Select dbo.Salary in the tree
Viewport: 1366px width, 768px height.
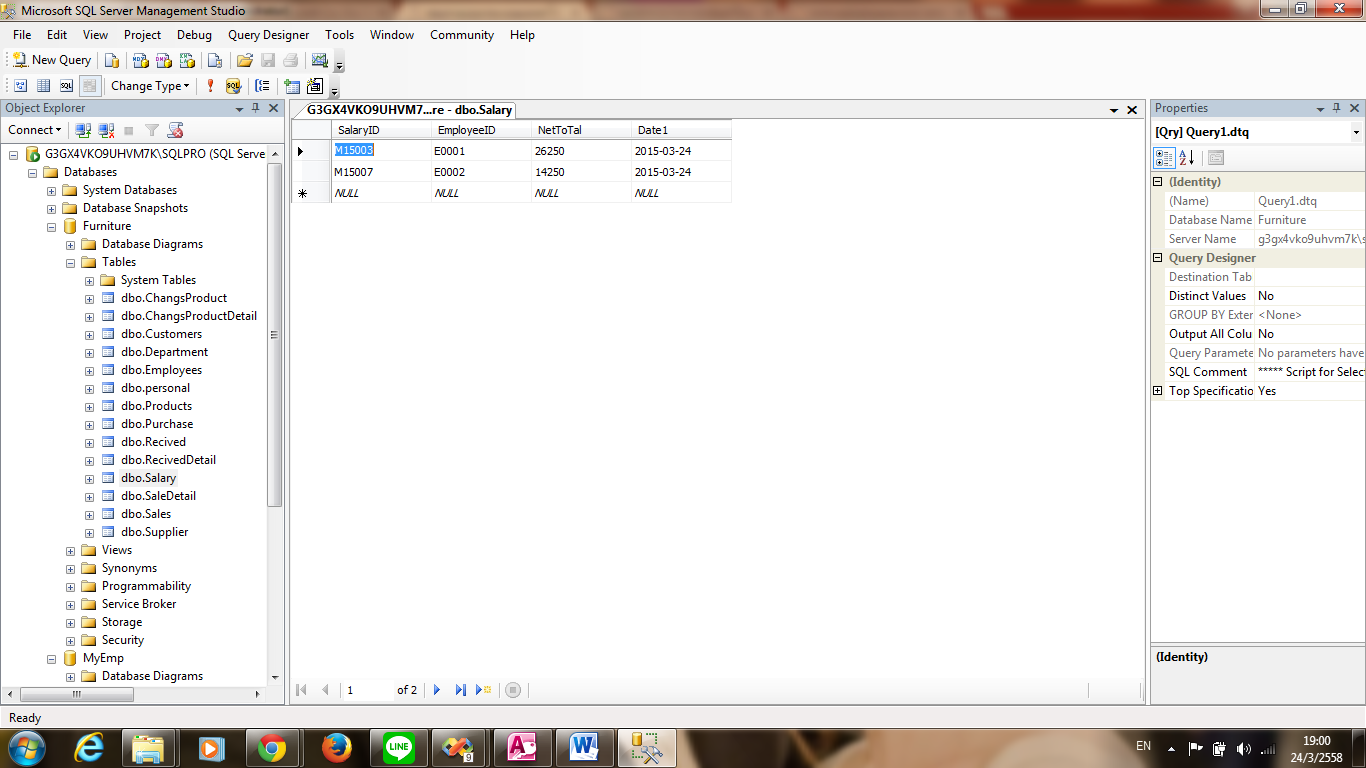pyautogui.click(x=148, y=478)
